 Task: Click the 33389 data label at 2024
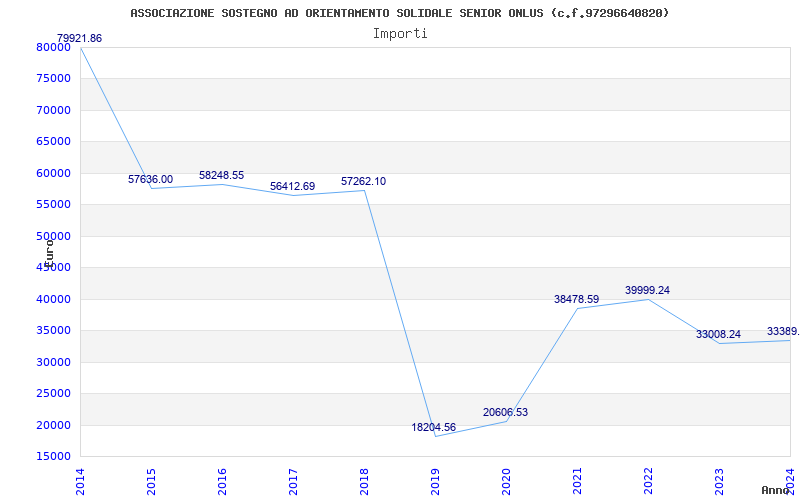tap(783, 332)
